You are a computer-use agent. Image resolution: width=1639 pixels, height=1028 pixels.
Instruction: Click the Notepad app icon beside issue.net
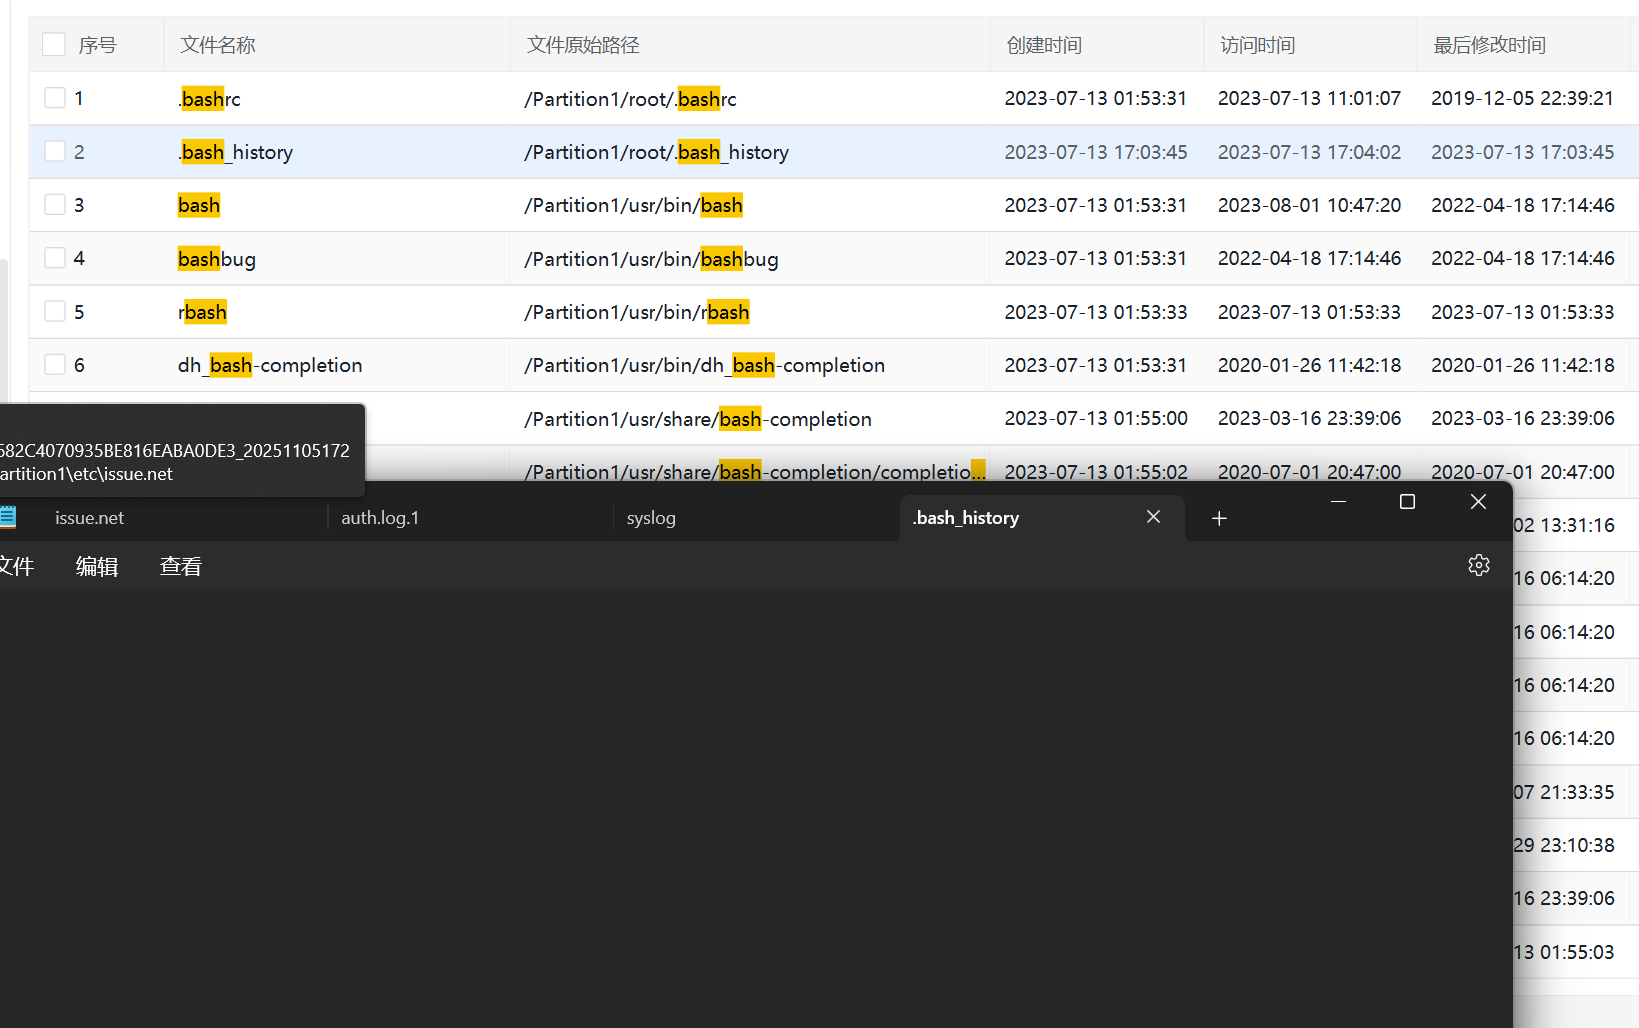point(8,517)
